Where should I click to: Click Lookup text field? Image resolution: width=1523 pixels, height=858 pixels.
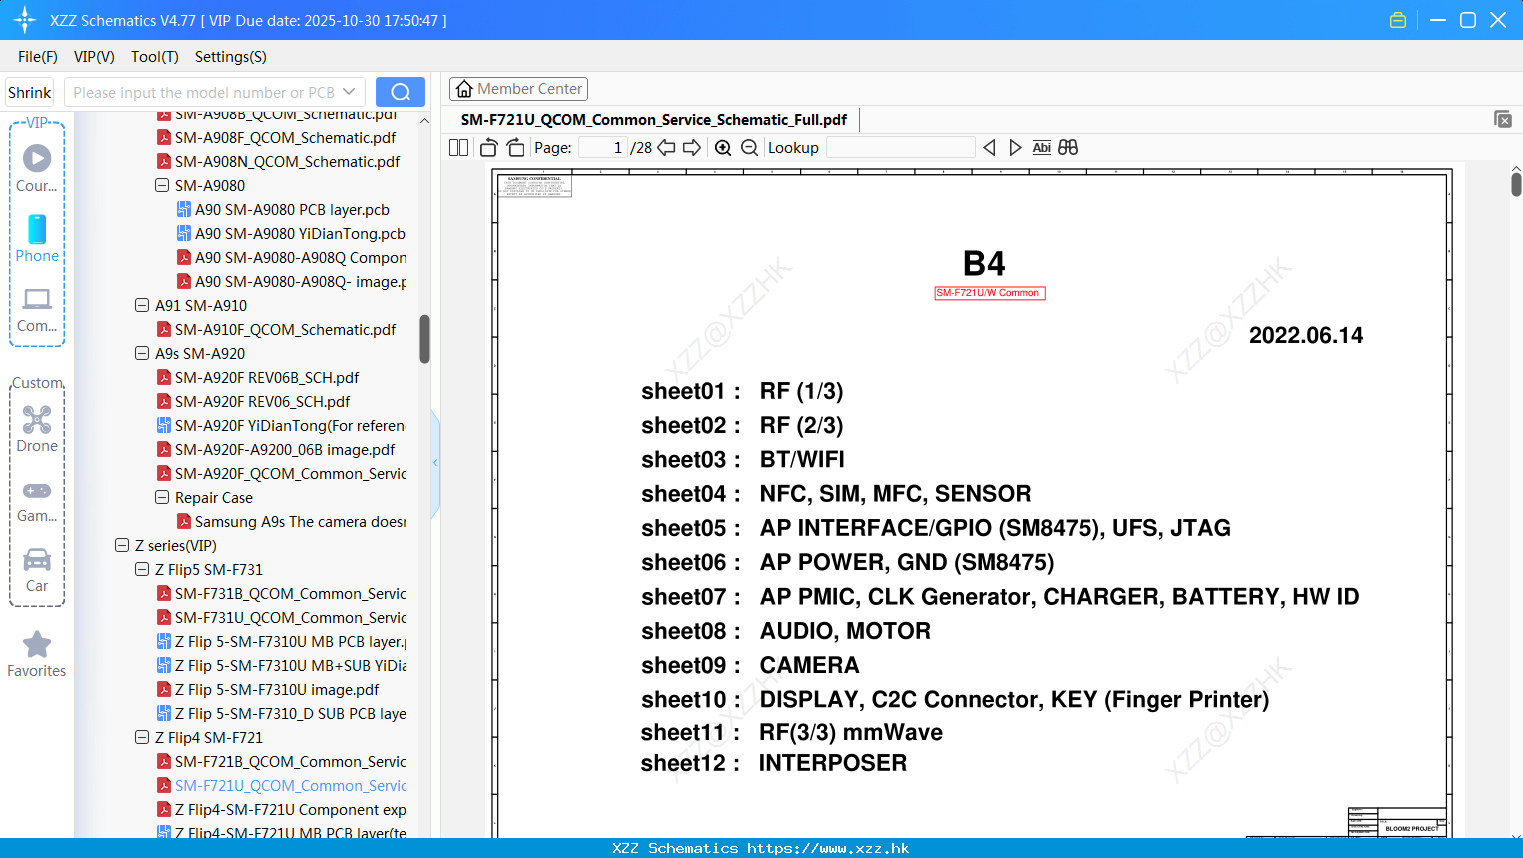pos(900,147)
